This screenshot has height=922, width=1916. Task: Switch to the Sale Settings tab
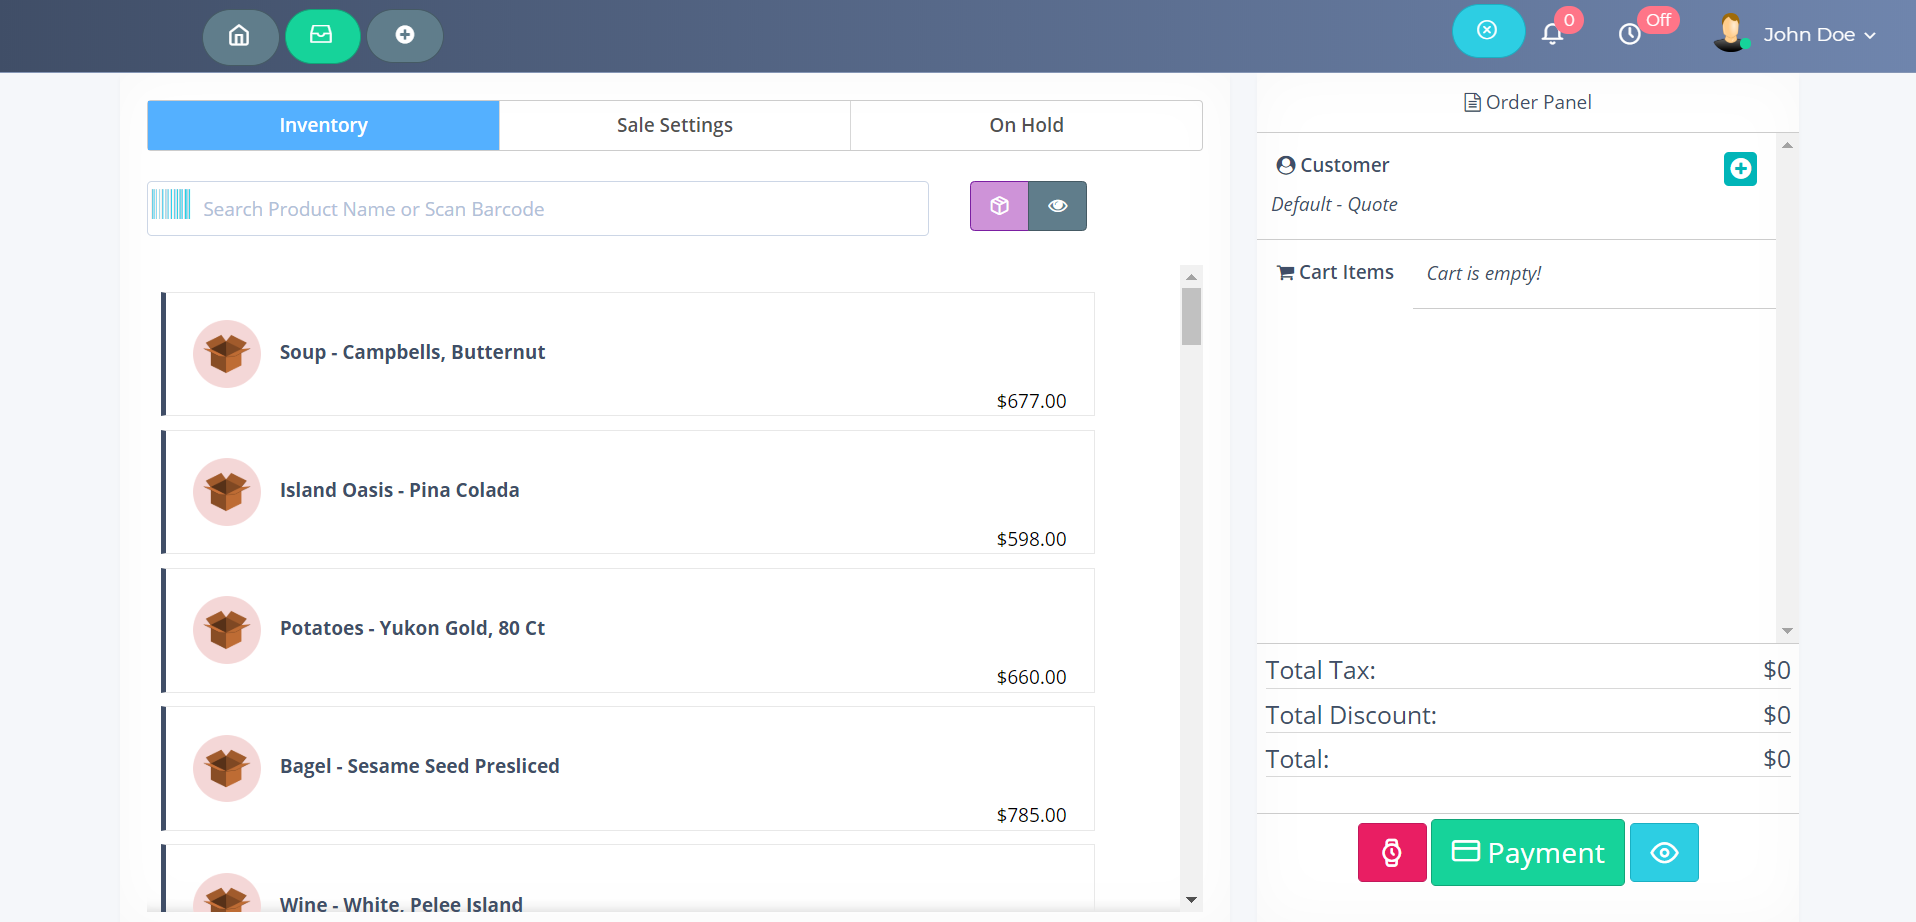click(x=674, y=125)
